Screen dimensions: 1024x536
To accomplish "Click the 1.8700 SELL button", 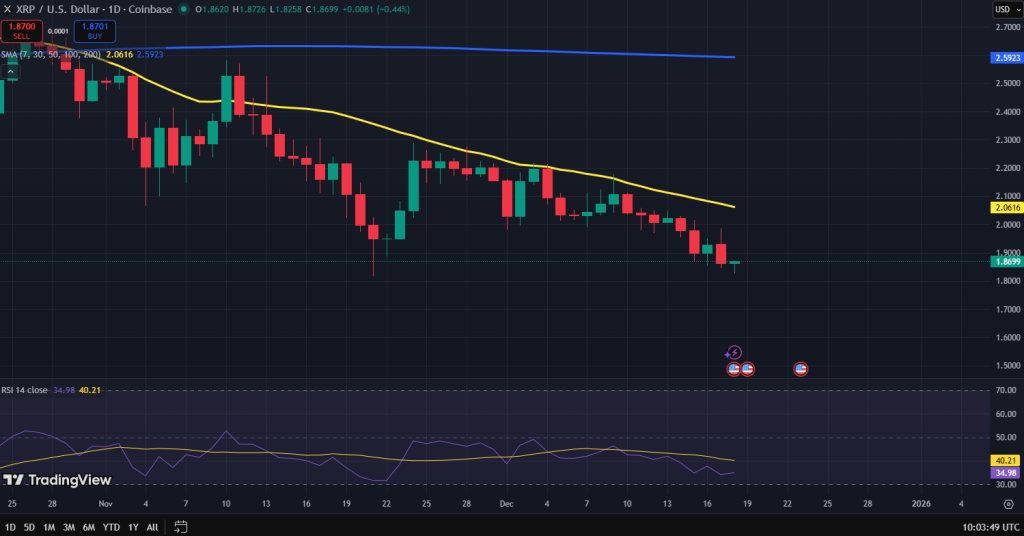I will 22,31.
